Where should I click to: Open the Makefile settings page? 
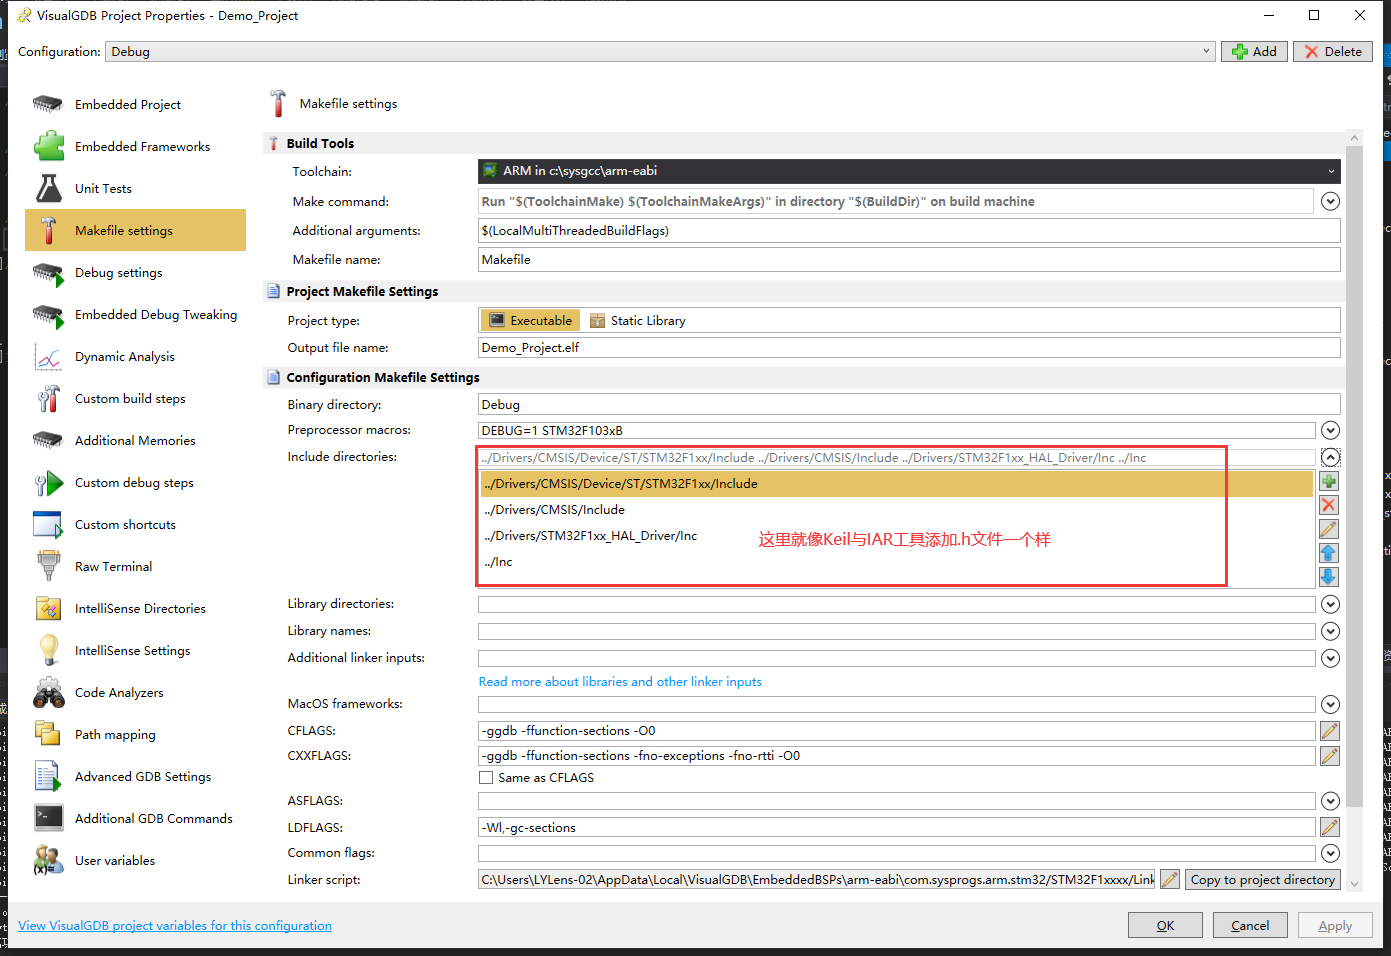pyautogui.click(x=135, y=230)
